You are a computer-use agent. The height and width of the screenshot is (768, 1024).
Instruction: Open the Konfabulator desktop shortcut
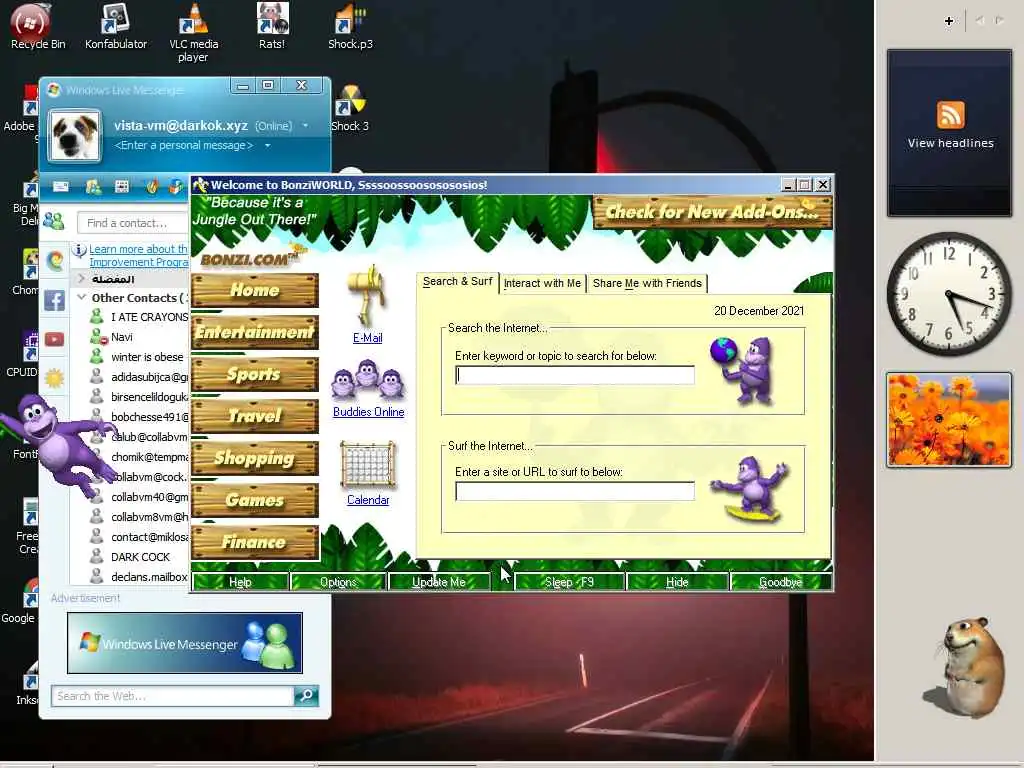click(116, 26)
